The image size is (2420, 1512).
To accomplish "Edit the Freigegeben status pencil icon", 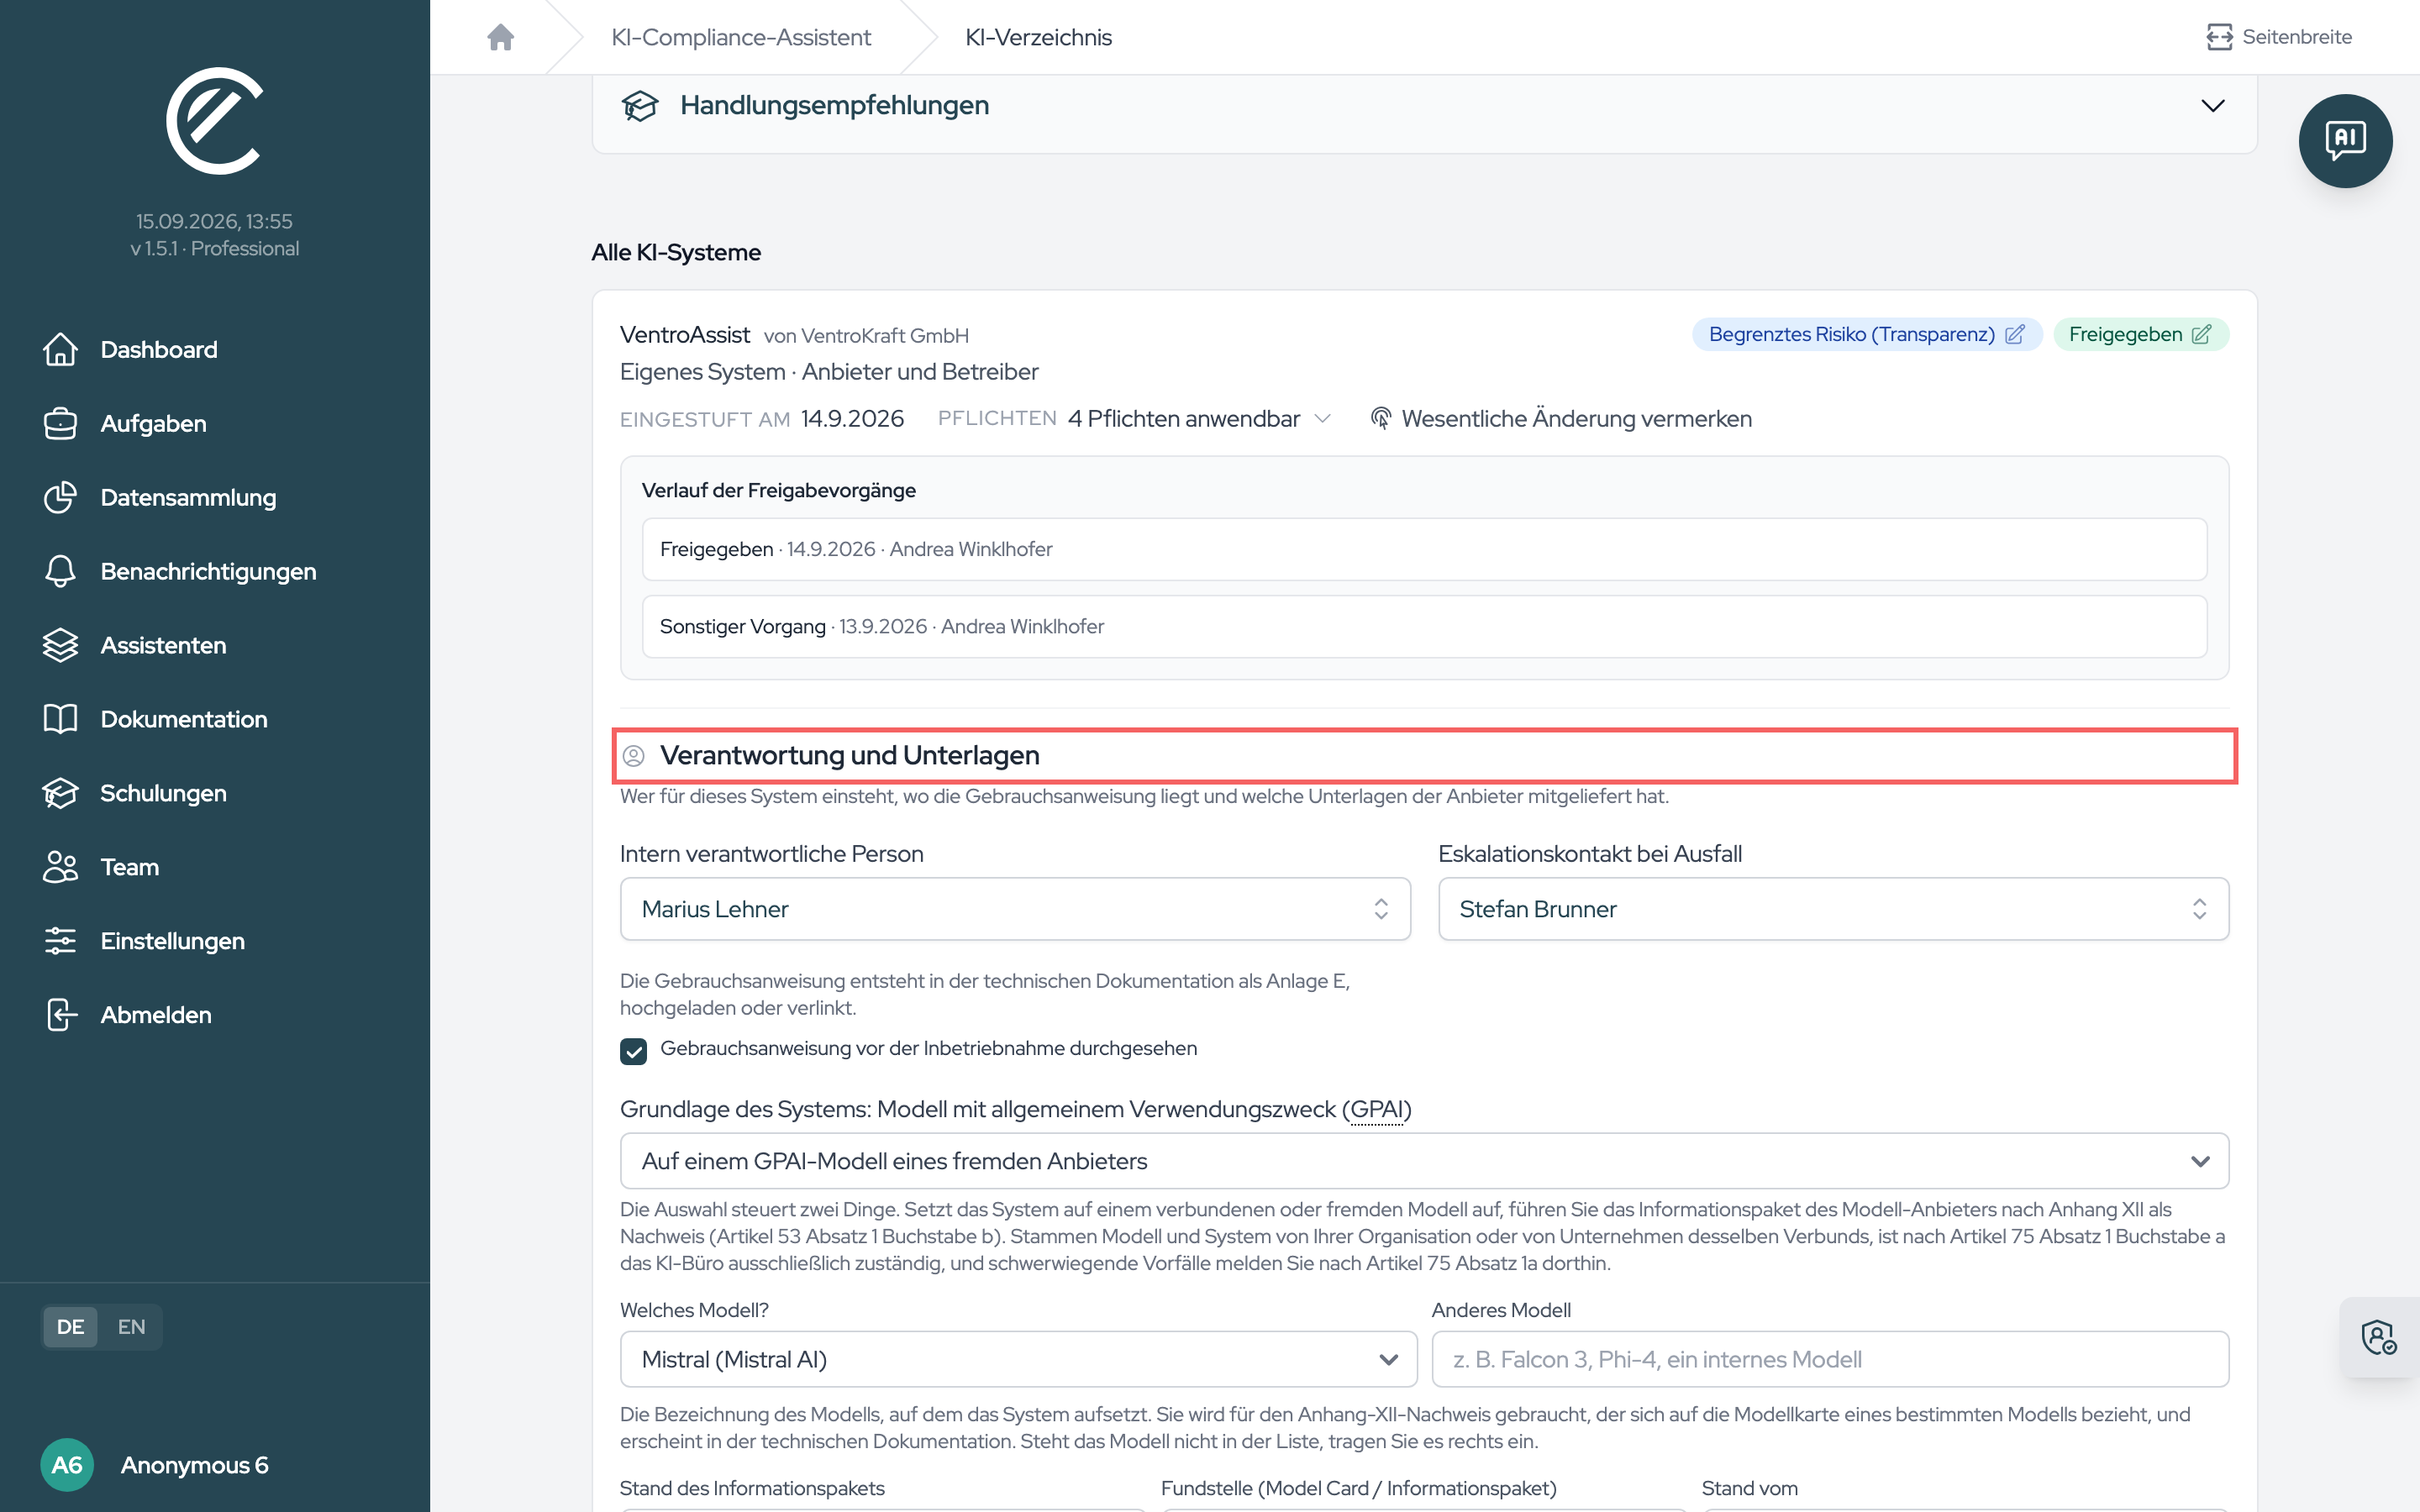I will [x=2201, y=334].
